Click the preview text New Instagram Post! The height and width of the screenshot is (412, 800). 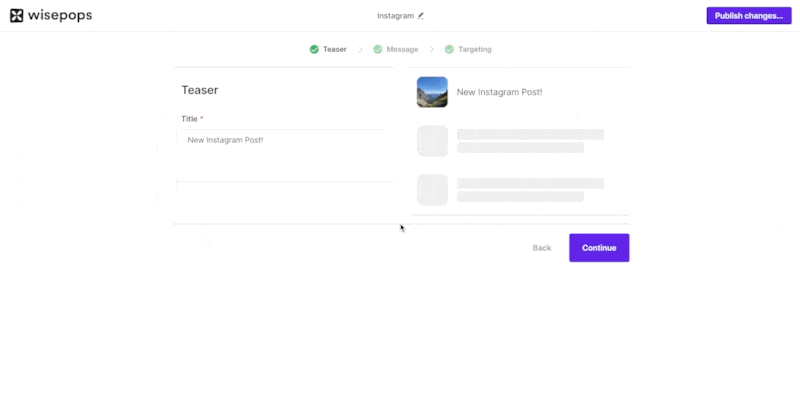pyautogui.click(x=499, y=92)
